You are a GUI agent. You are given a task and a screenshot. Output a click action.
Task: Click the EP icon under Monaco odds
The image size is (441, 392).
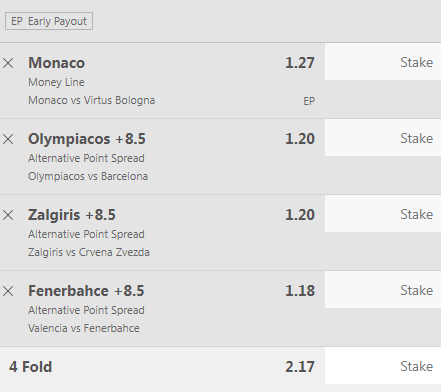pos(309,101)
